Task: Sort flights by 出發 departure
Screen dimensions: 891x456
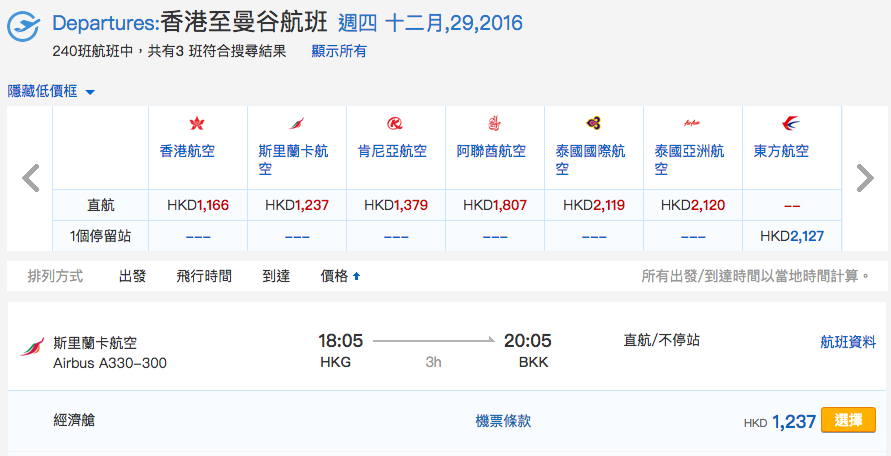Action: pos(132,276)
